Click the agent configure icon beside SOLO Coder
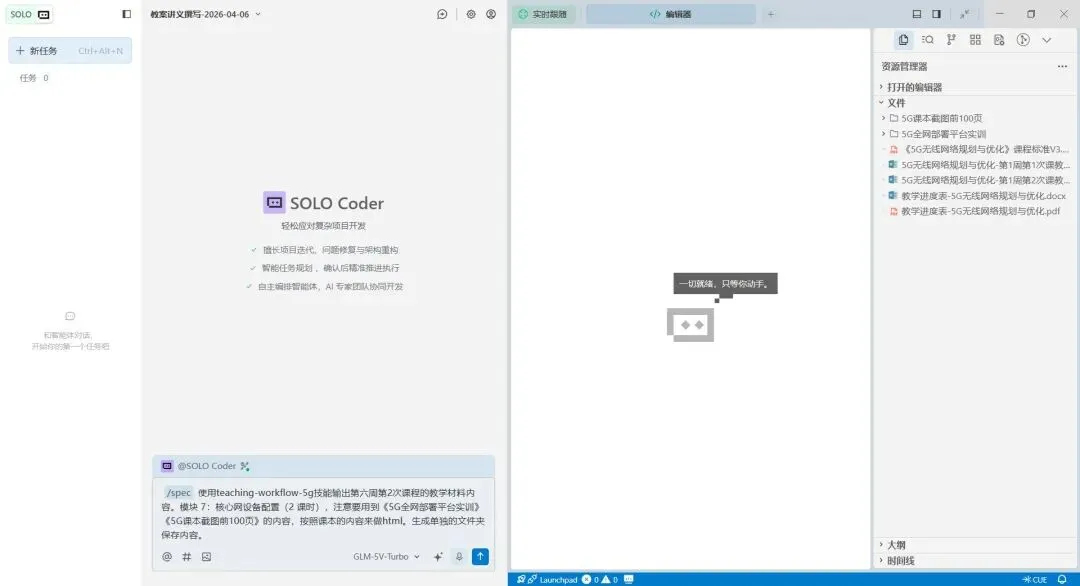This screenshot has height=586, width=1080. [x=245, y=466]
